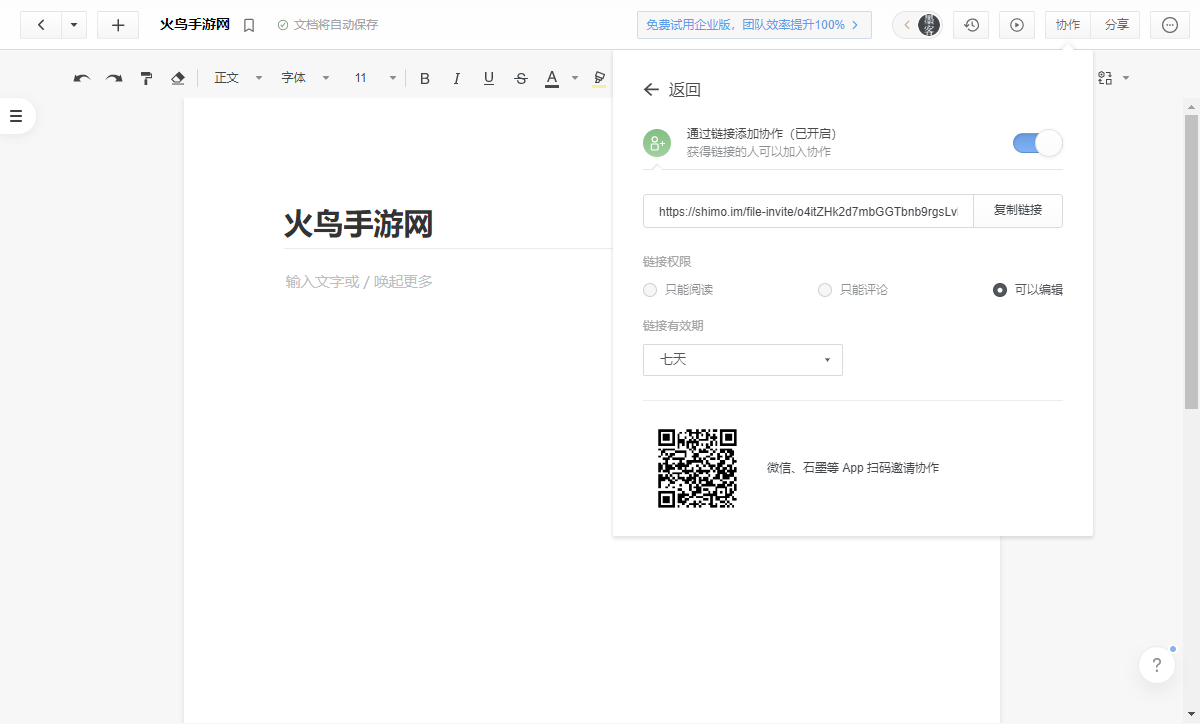Clear formatting with the eraser icon
Image resolution: width=1200 pixels, height=724 pixels.
pyautogui.click(x=178, y=78)
